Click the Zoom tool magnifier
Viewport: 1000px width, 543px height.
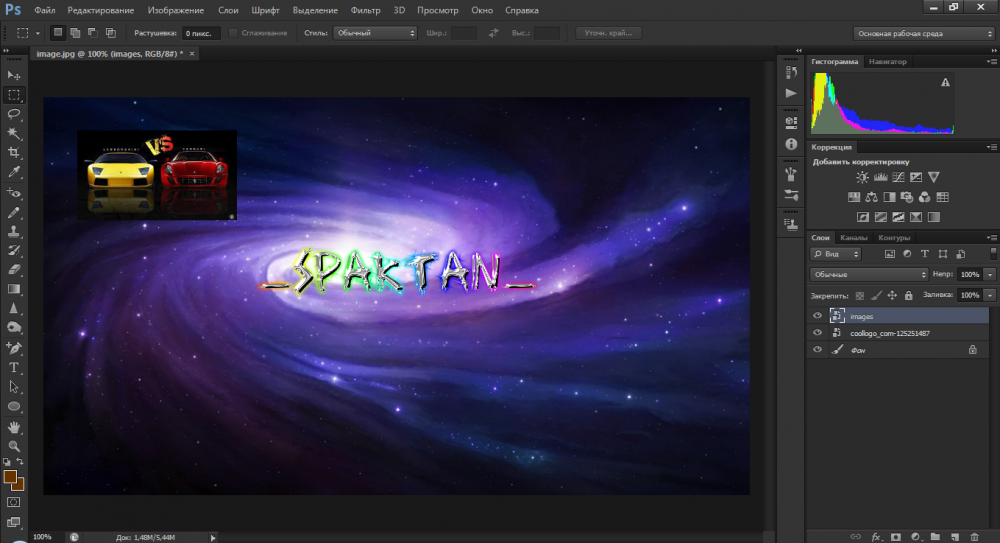pyautogui.click(x=14, y=446)
